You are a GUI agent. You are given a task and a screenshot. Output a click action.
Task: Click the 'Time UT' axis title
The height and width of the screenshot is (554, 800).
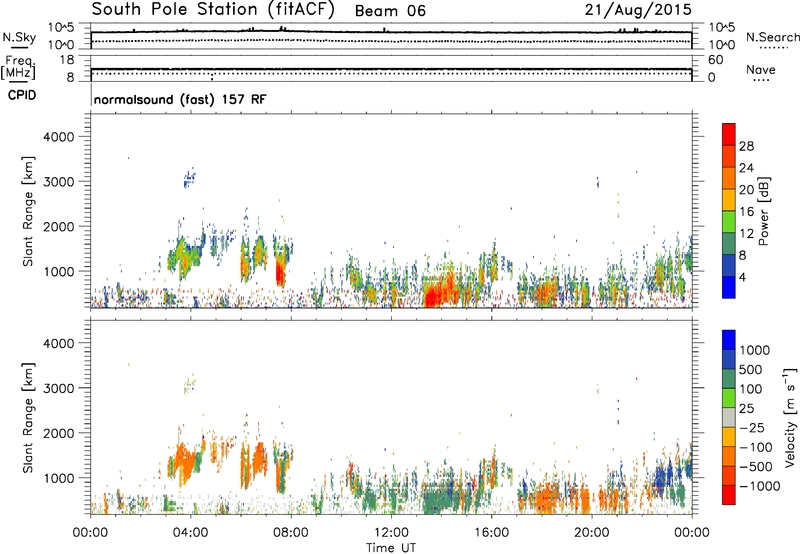(x=391, y=548)
